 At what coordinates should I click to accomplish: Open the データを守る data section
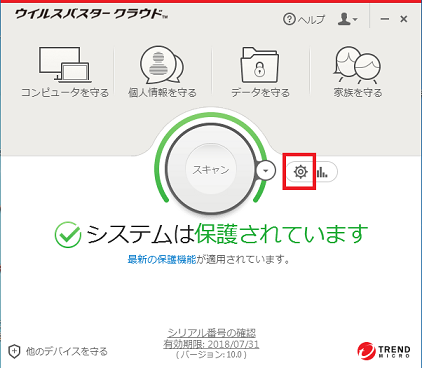click(x=260, y=72)
